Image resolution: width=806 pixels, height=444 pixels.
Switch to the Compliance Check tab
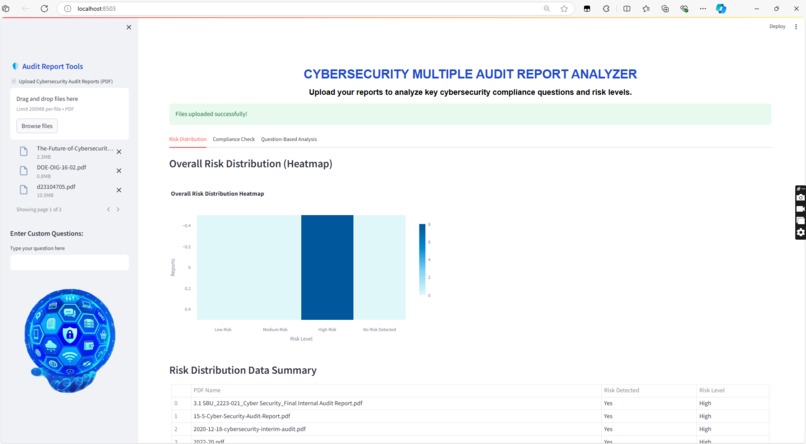coord(234,139)
